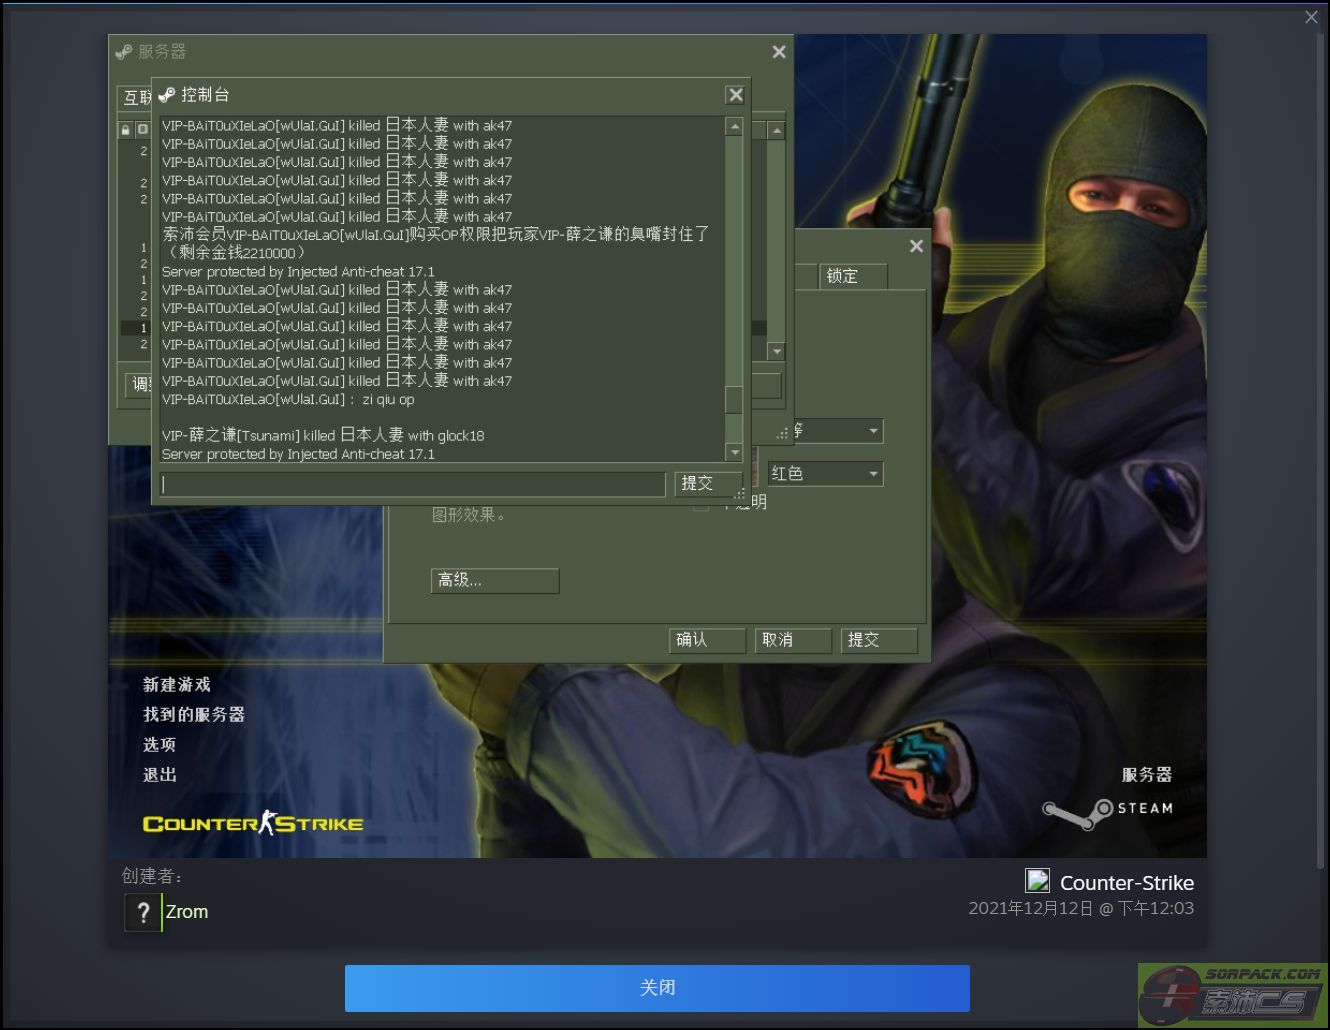Click the square column icon beside the lock
The height and width of the screenshot is (1030, 1330).
(x=142, y=130)
